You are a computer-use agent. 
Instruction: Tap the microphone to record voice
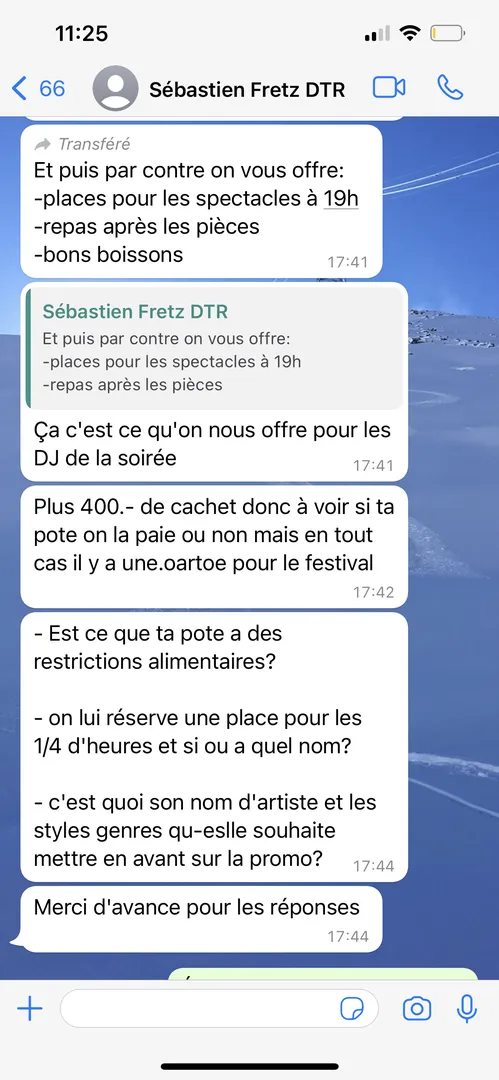[467, 1009]
